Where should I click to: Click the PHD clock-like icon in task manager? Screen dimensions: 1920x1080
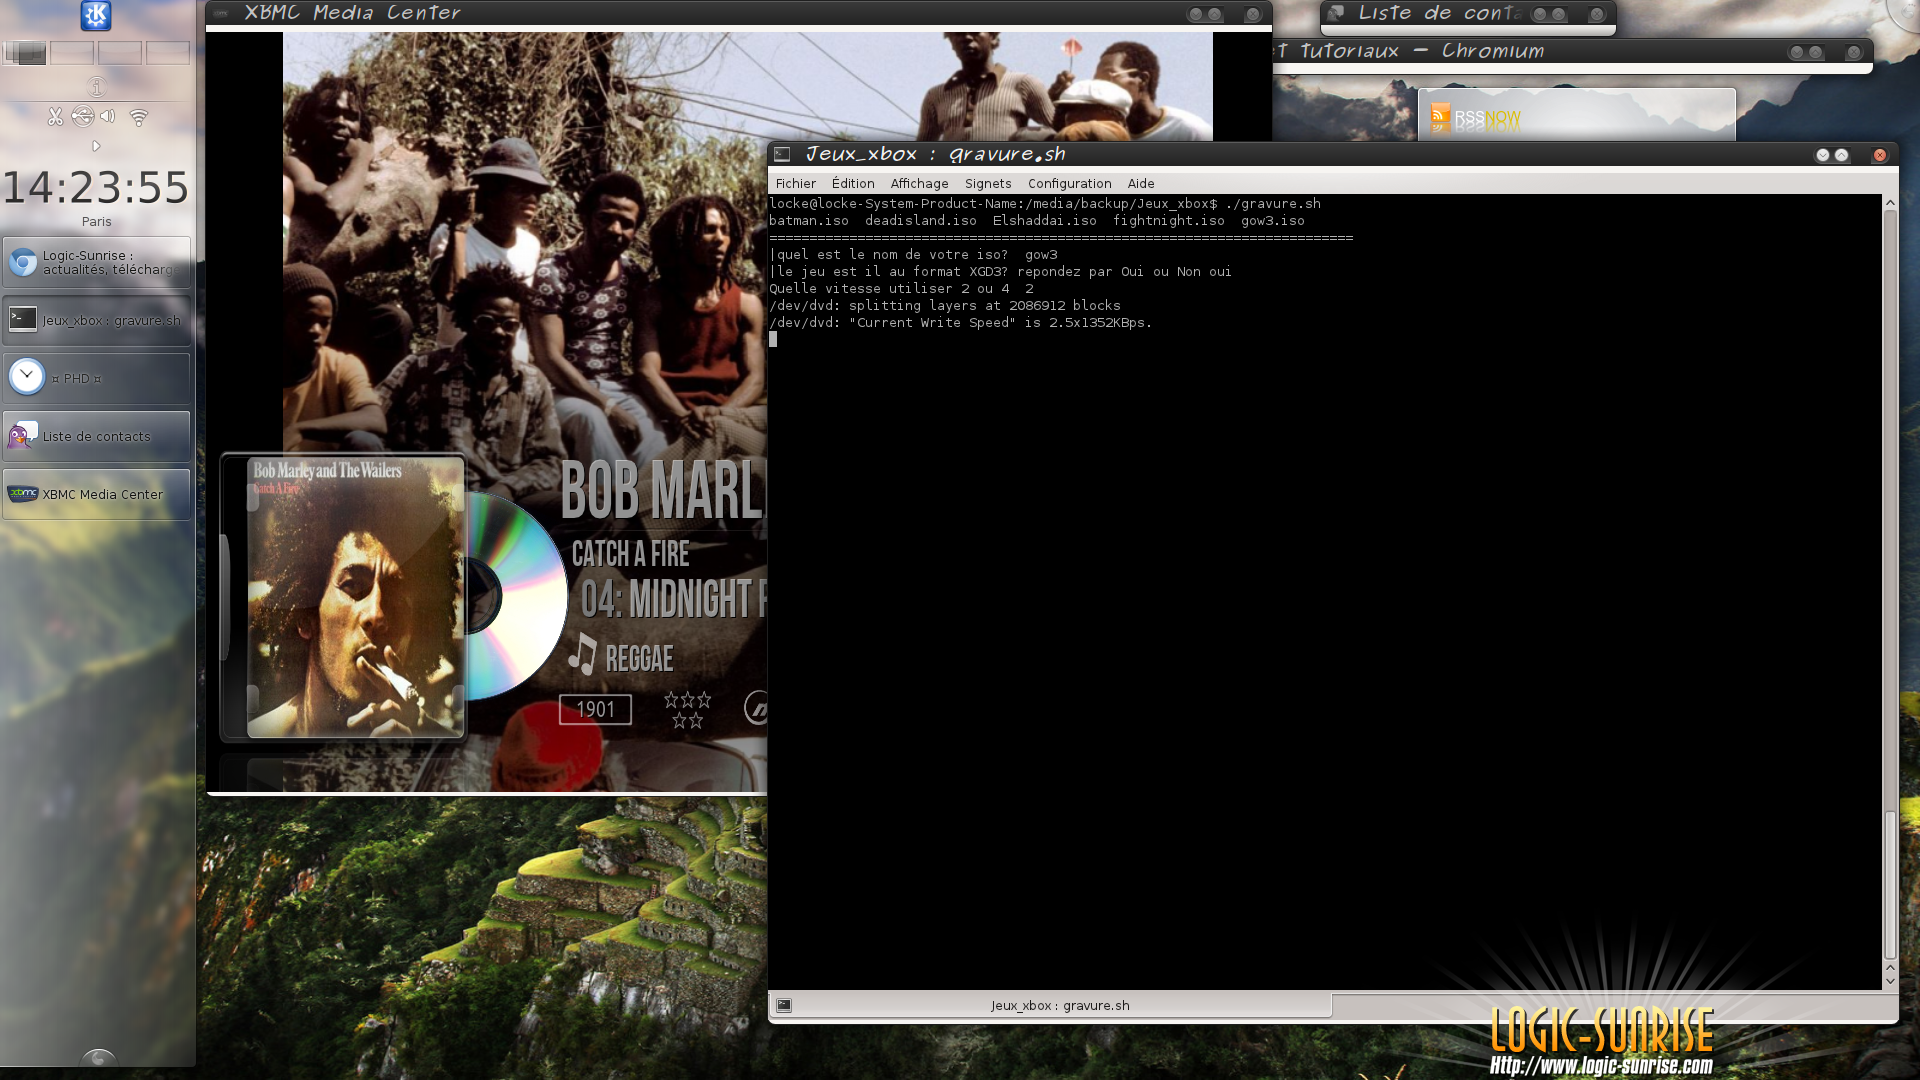[x=26, y=377]
